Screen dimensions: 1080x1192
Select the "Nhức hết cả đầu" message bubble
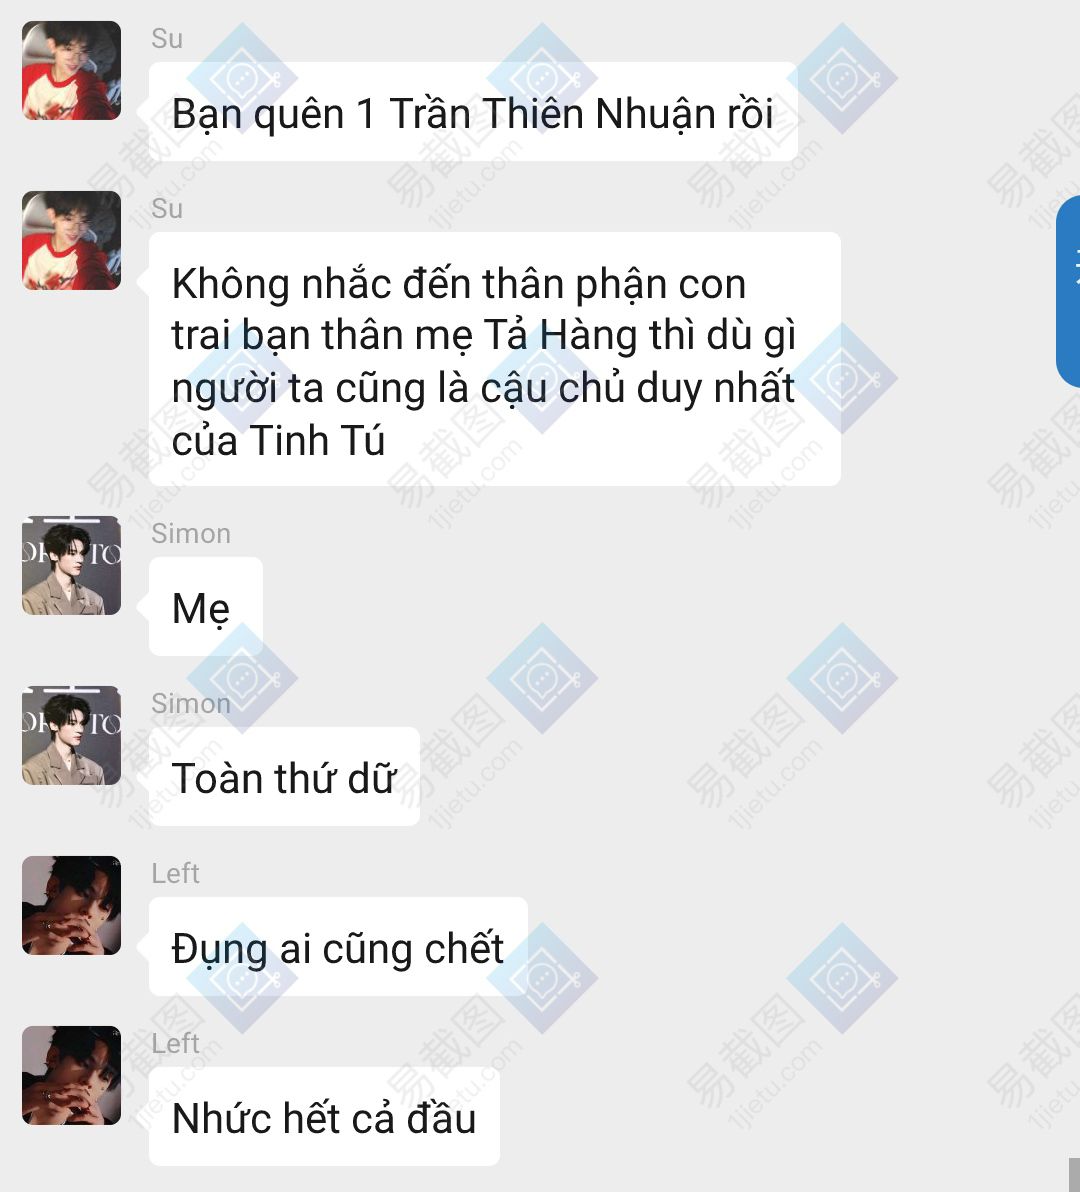tap(325, 1116)
